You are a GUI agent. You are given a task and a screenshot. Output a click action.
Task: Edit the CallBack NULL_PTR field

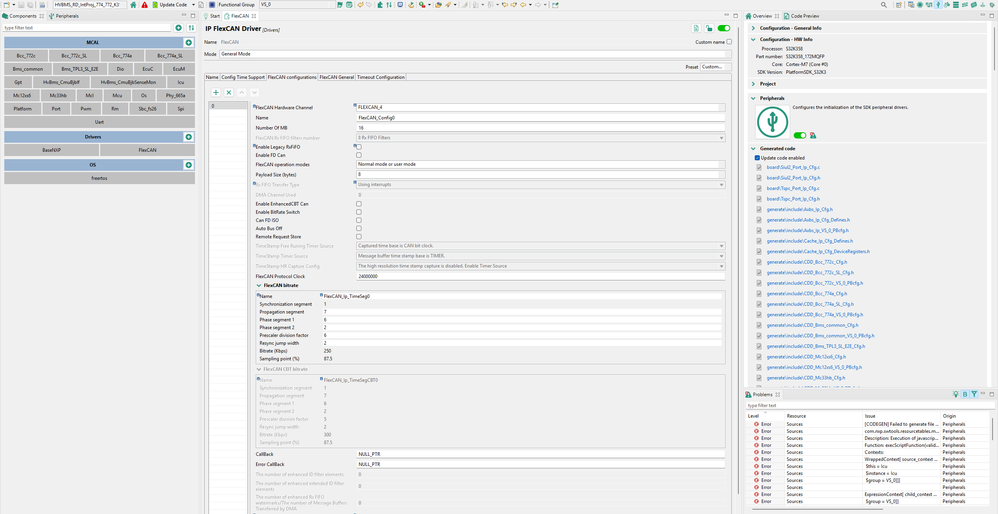coord(541,454)
